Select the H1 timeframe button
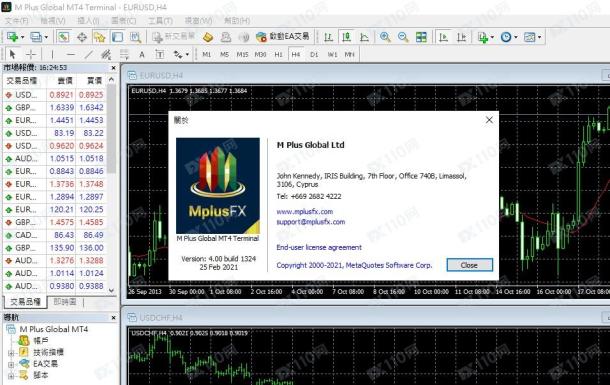 tap(279, 54)
